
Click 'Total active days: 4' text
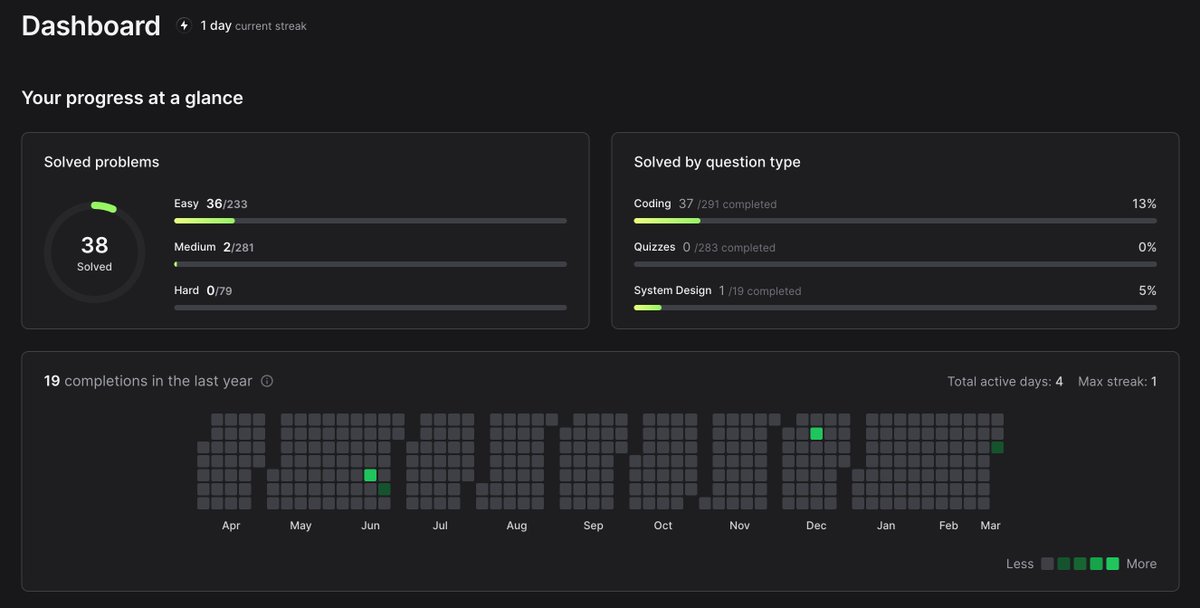(1005, 382)
